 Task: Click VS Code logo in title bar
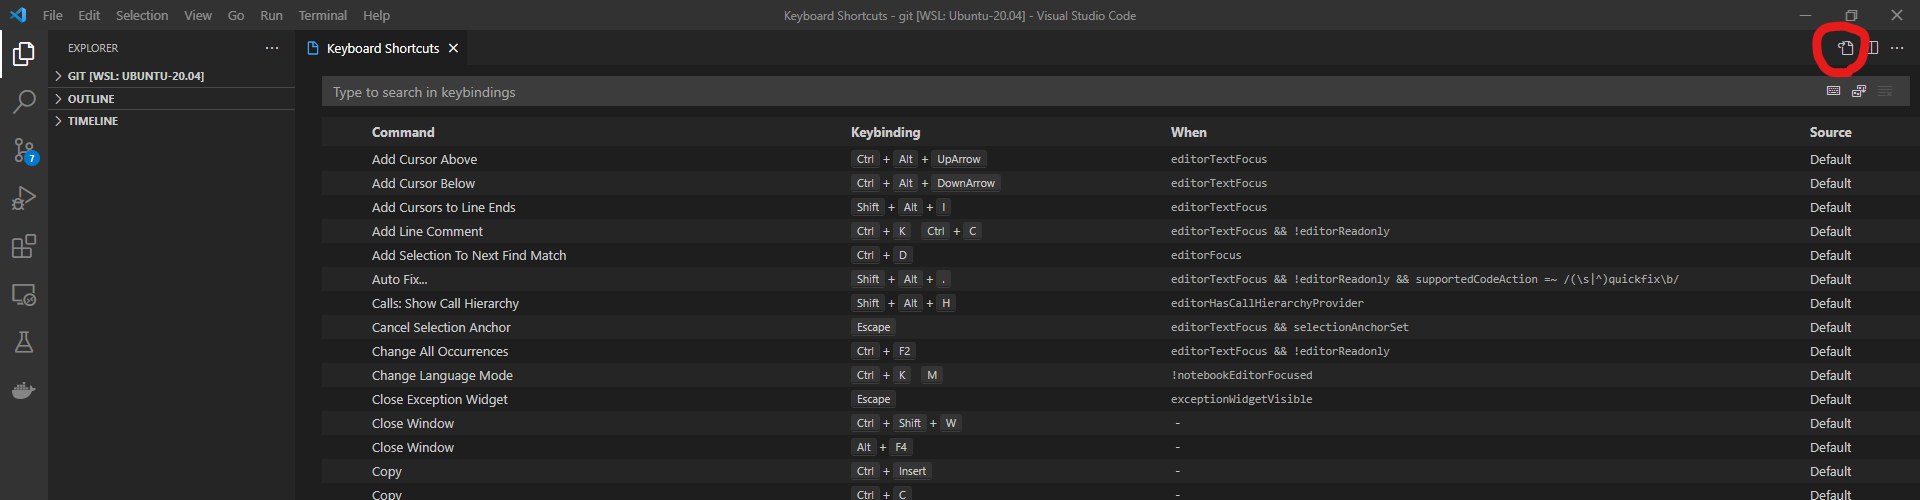(18, 15)
